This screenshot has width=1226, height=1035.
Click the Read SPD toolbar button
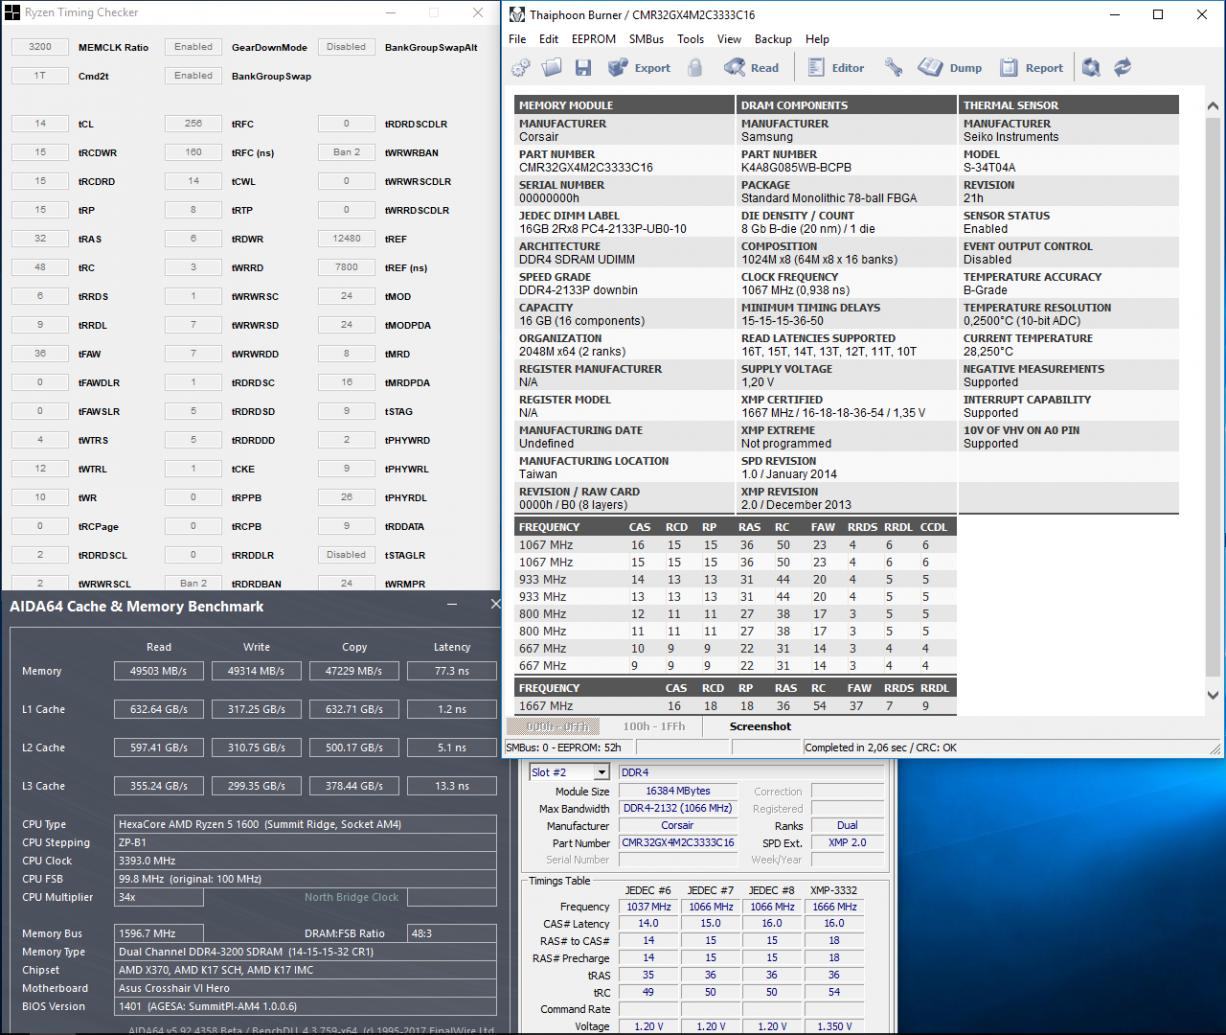pos(751,68)
